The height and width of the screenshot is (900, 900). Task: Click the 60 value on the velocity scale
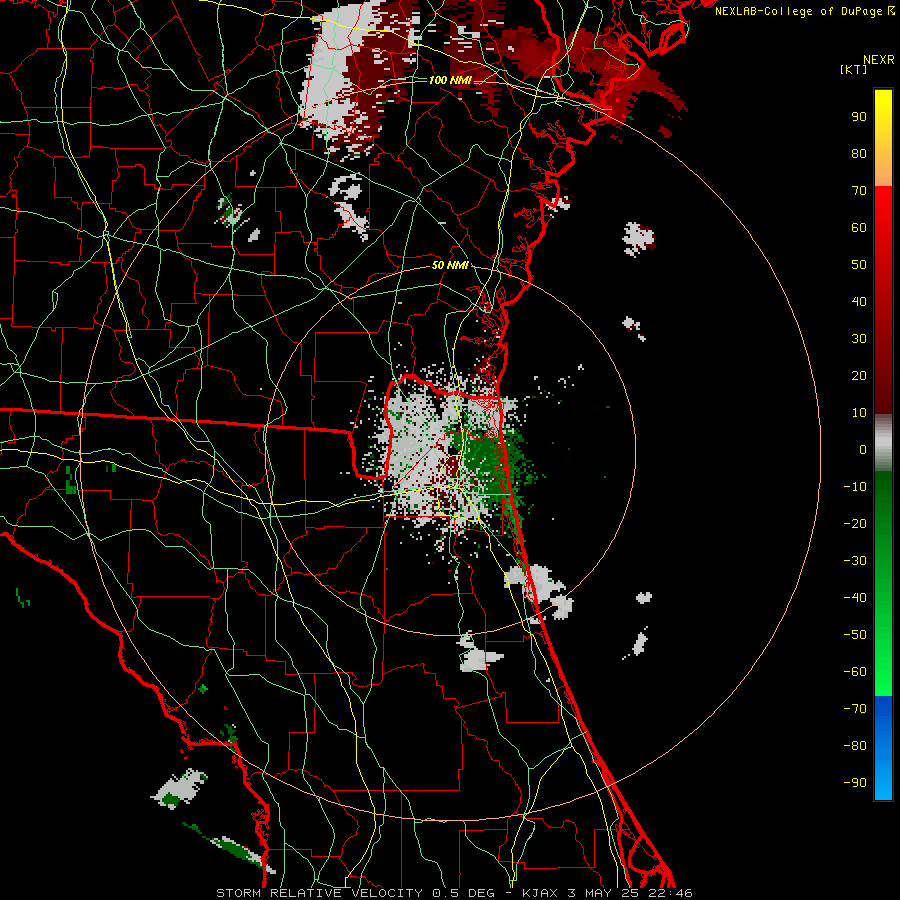[859, 228]
